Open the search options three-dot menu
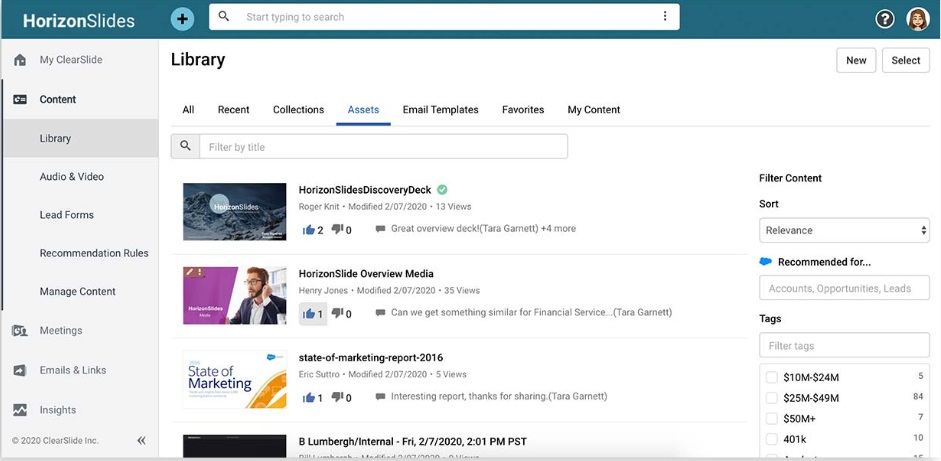Image resolution: width=941 pixels, height=461 pixels. [664, 16]
